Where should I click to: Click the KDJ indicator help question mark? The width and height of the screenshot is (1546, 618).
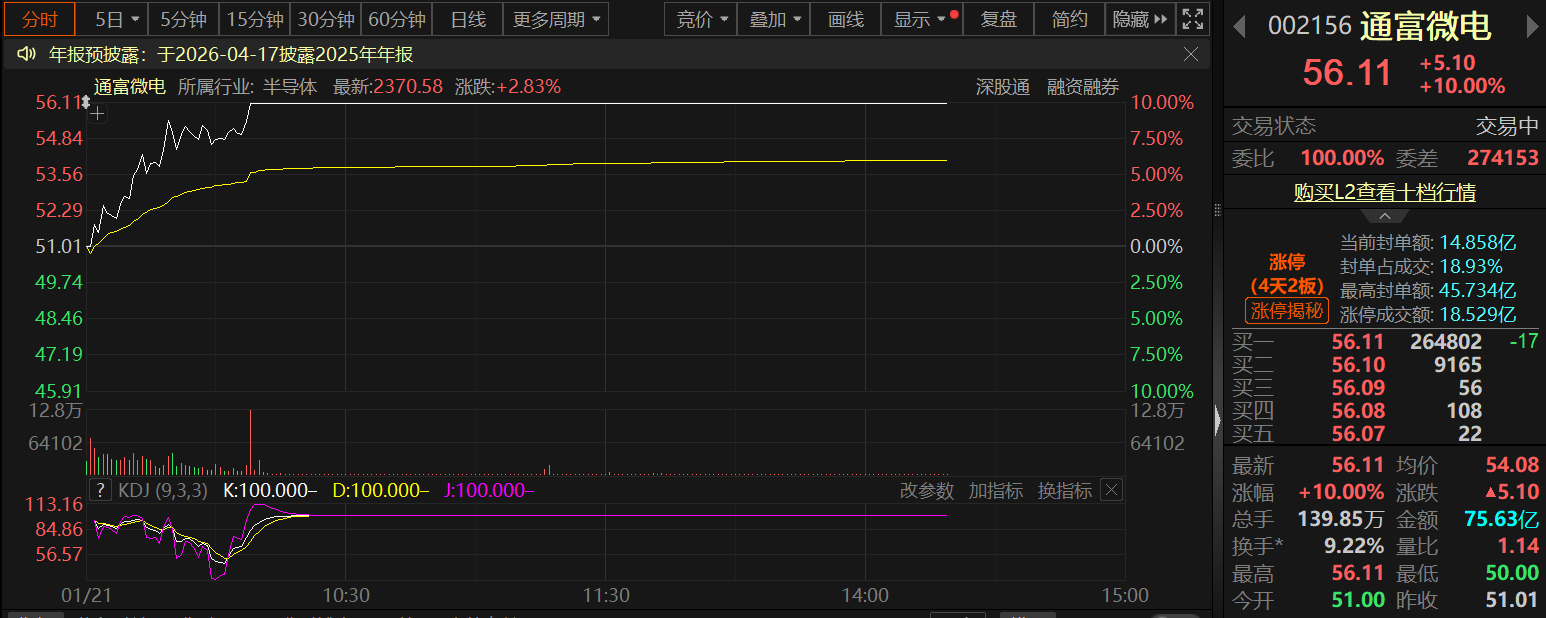(x=100, y=490)
